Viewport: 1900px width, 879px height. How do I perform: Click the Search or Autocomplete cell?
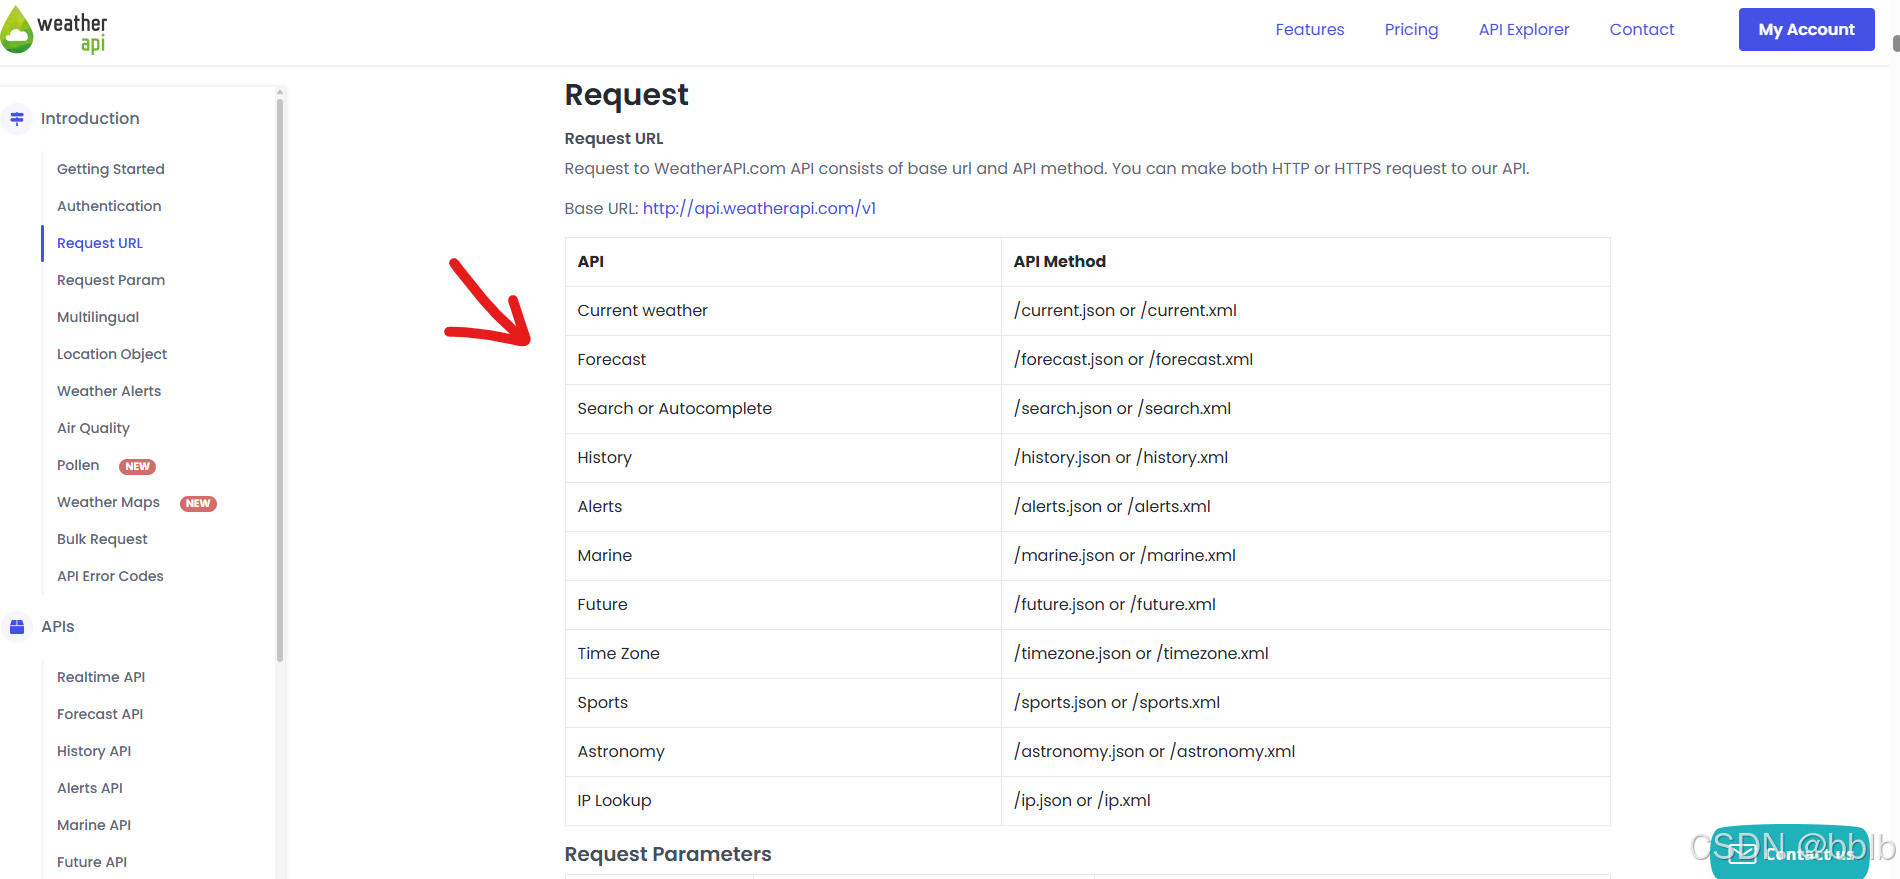pos(783,409)
